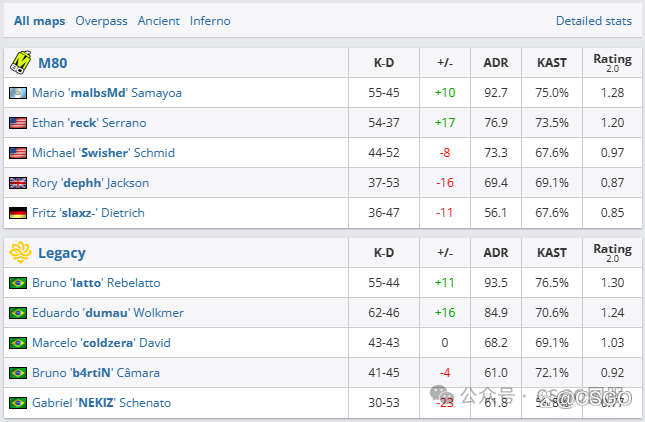Viewport: 645px width, 422px height.
Task: Click the US flag next to reck
Action: pos(17,123)
